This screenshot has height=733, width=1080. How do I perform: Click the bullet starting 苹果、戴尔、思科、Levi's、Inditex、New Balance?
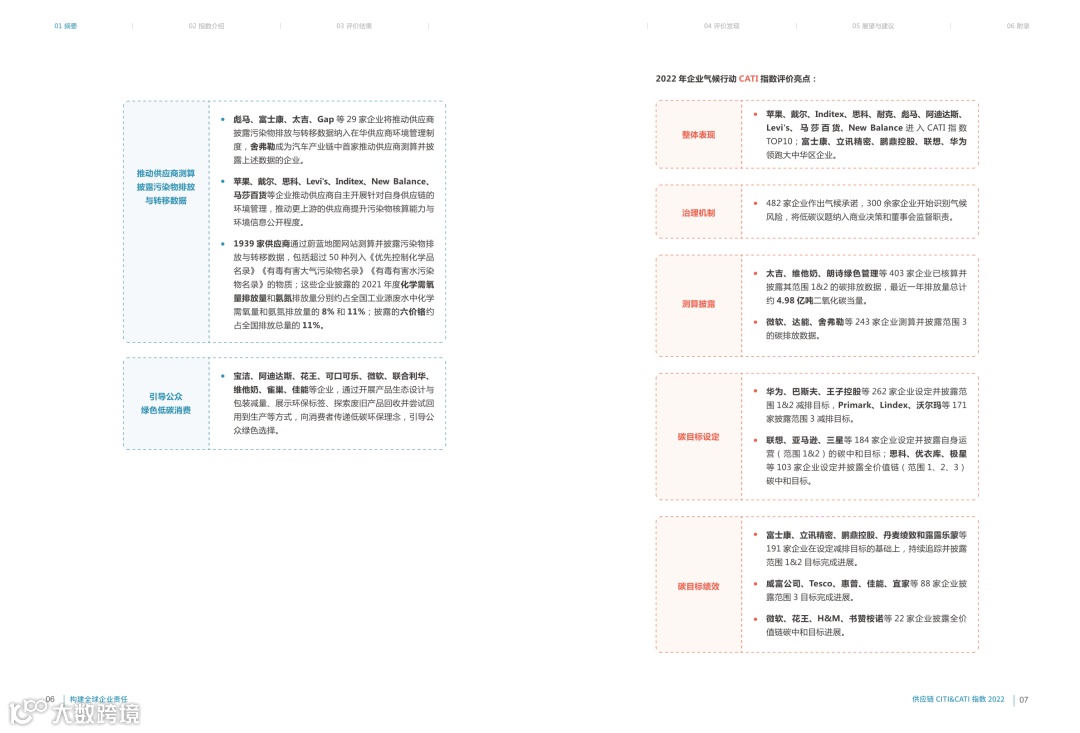point(333,202)
